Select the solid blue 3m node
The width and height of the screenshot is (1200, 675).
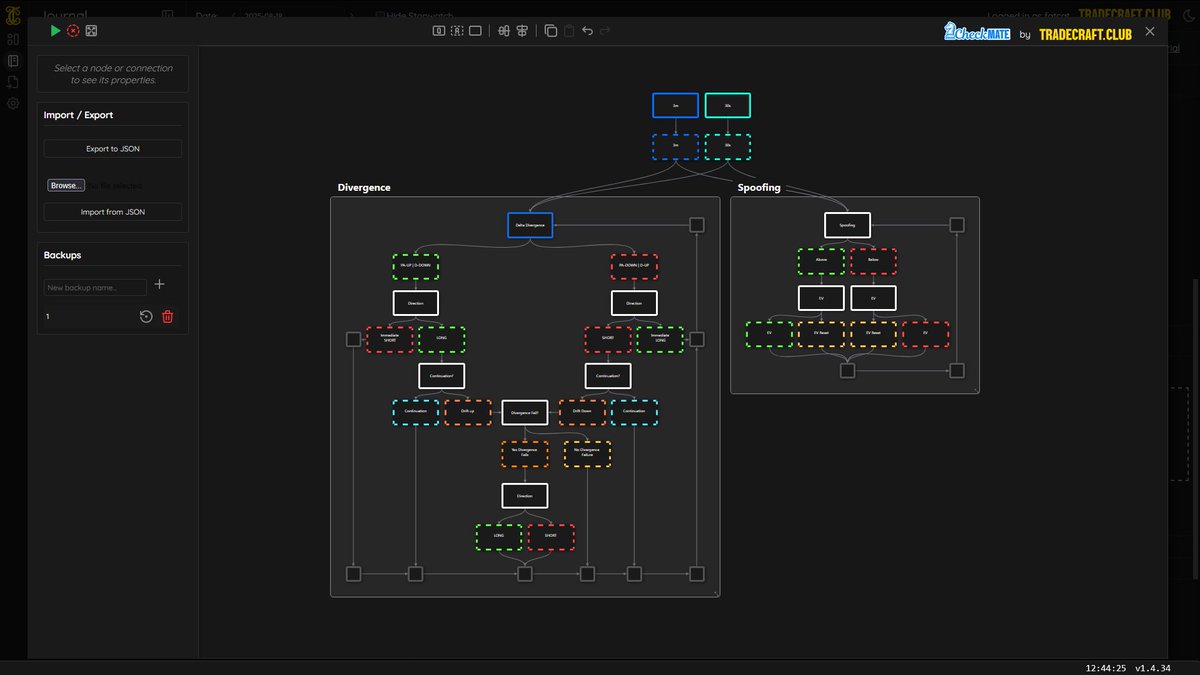[675, 105]
